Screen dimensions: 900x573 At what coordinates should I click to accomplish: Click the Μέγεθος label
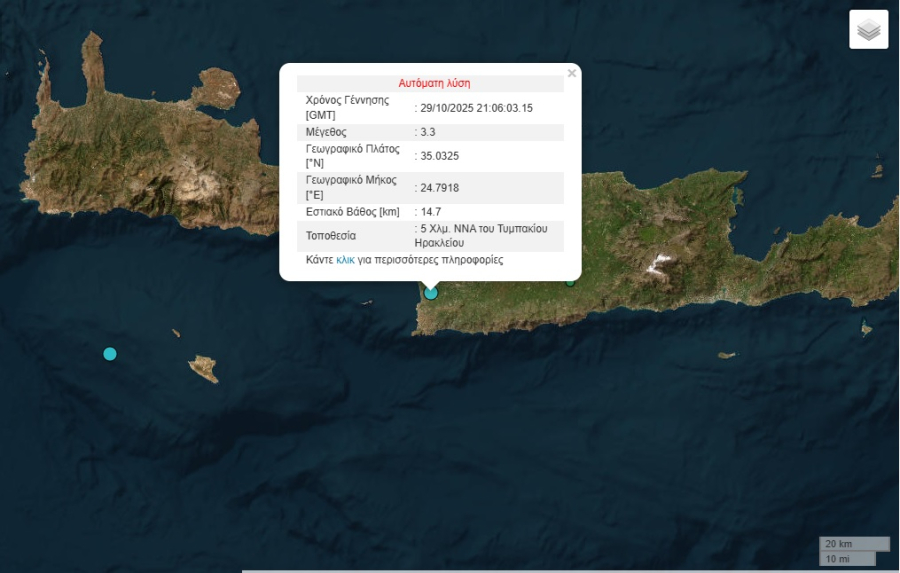pyautogui.click(x=326, y=132)
